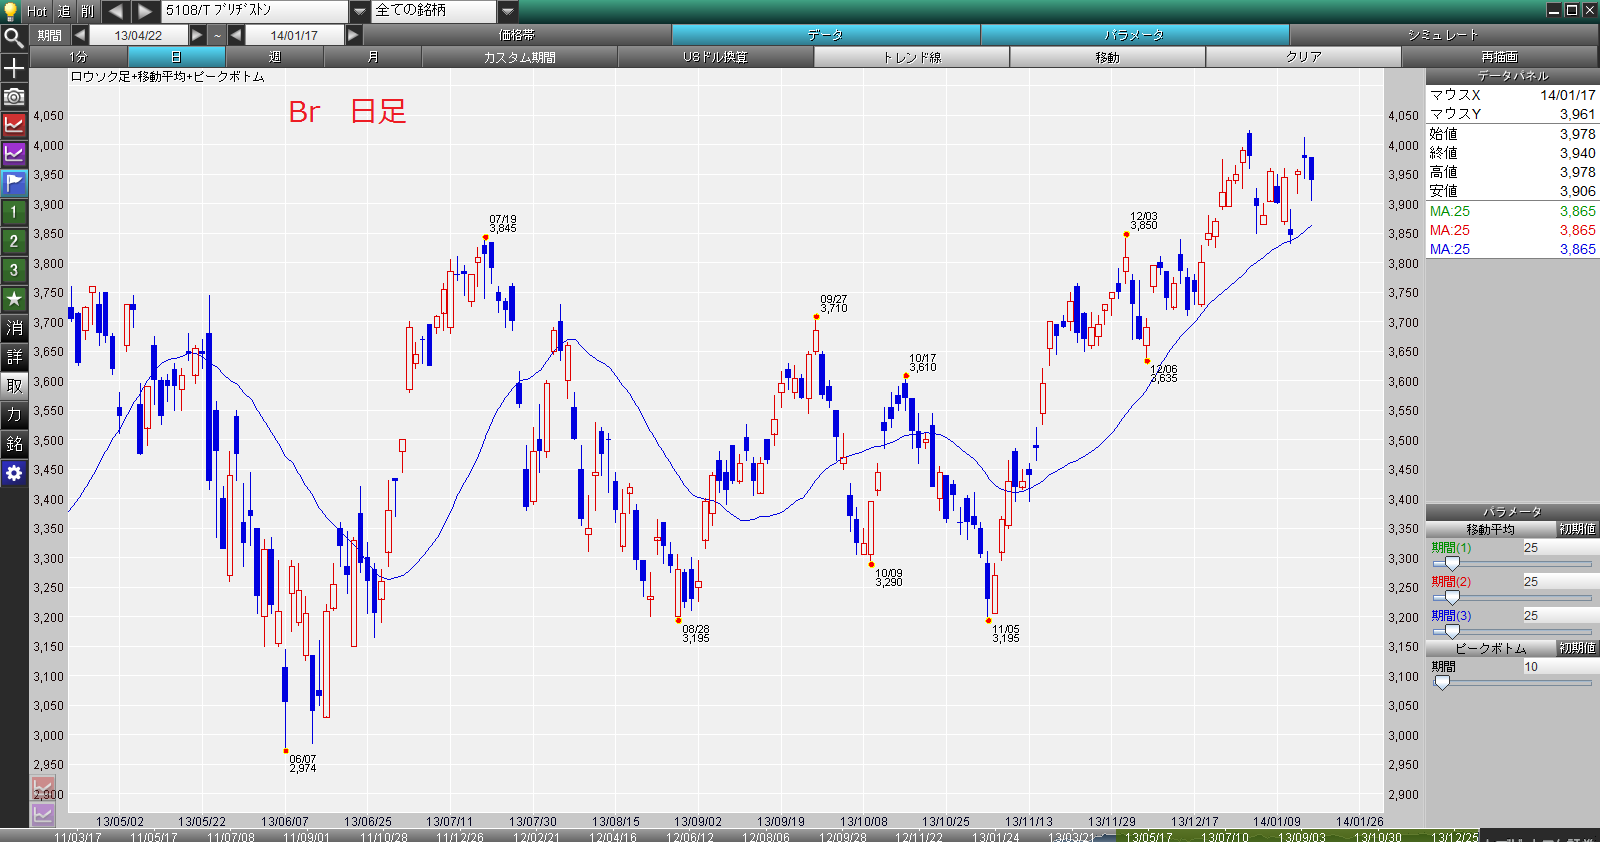Viewport: 1610px width, 842px height.
Task: Toggle the 週 weekly timeframe
Action: pyautogui.click(x=275, y=57)
